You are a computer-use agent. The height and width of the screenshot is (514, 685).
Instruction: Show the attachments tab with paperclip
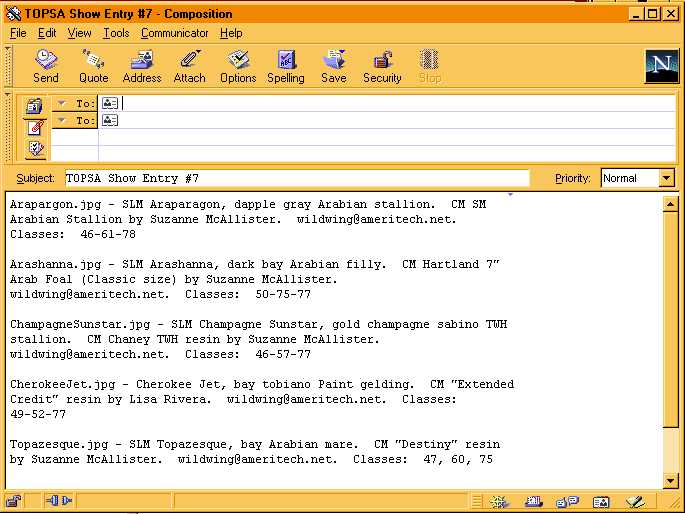point(35,128)
